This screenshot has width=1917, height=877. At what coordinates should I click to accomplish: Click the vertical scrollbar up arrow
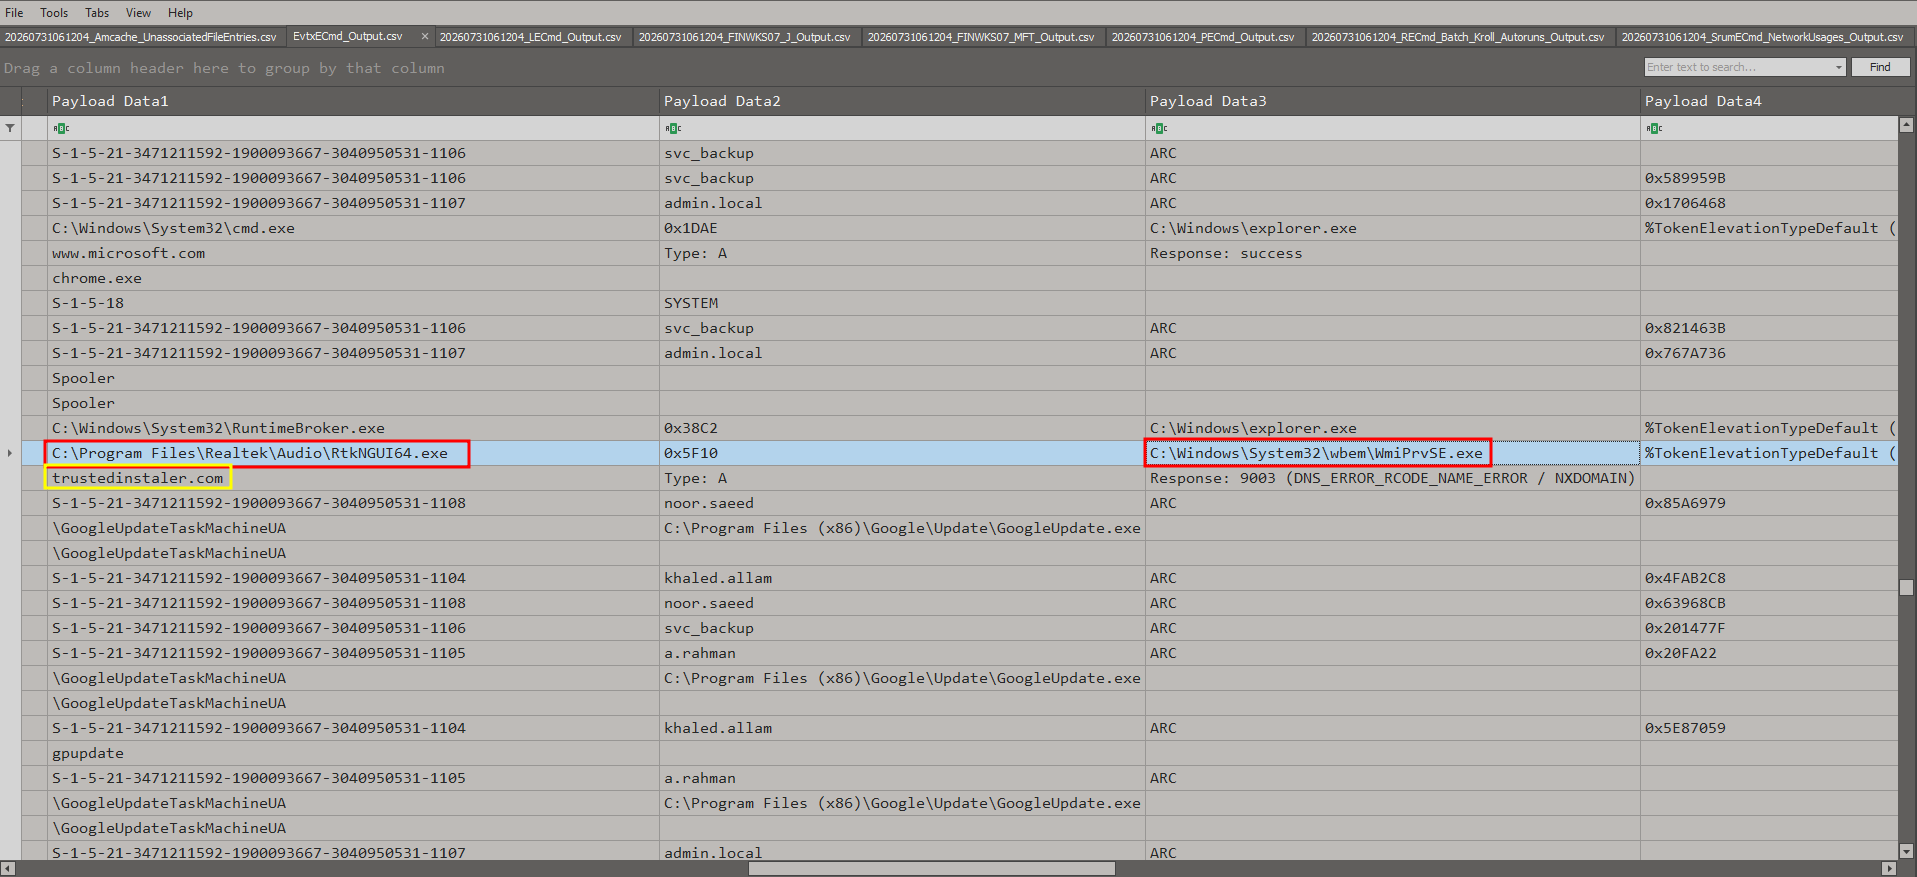pos(1906,125)
